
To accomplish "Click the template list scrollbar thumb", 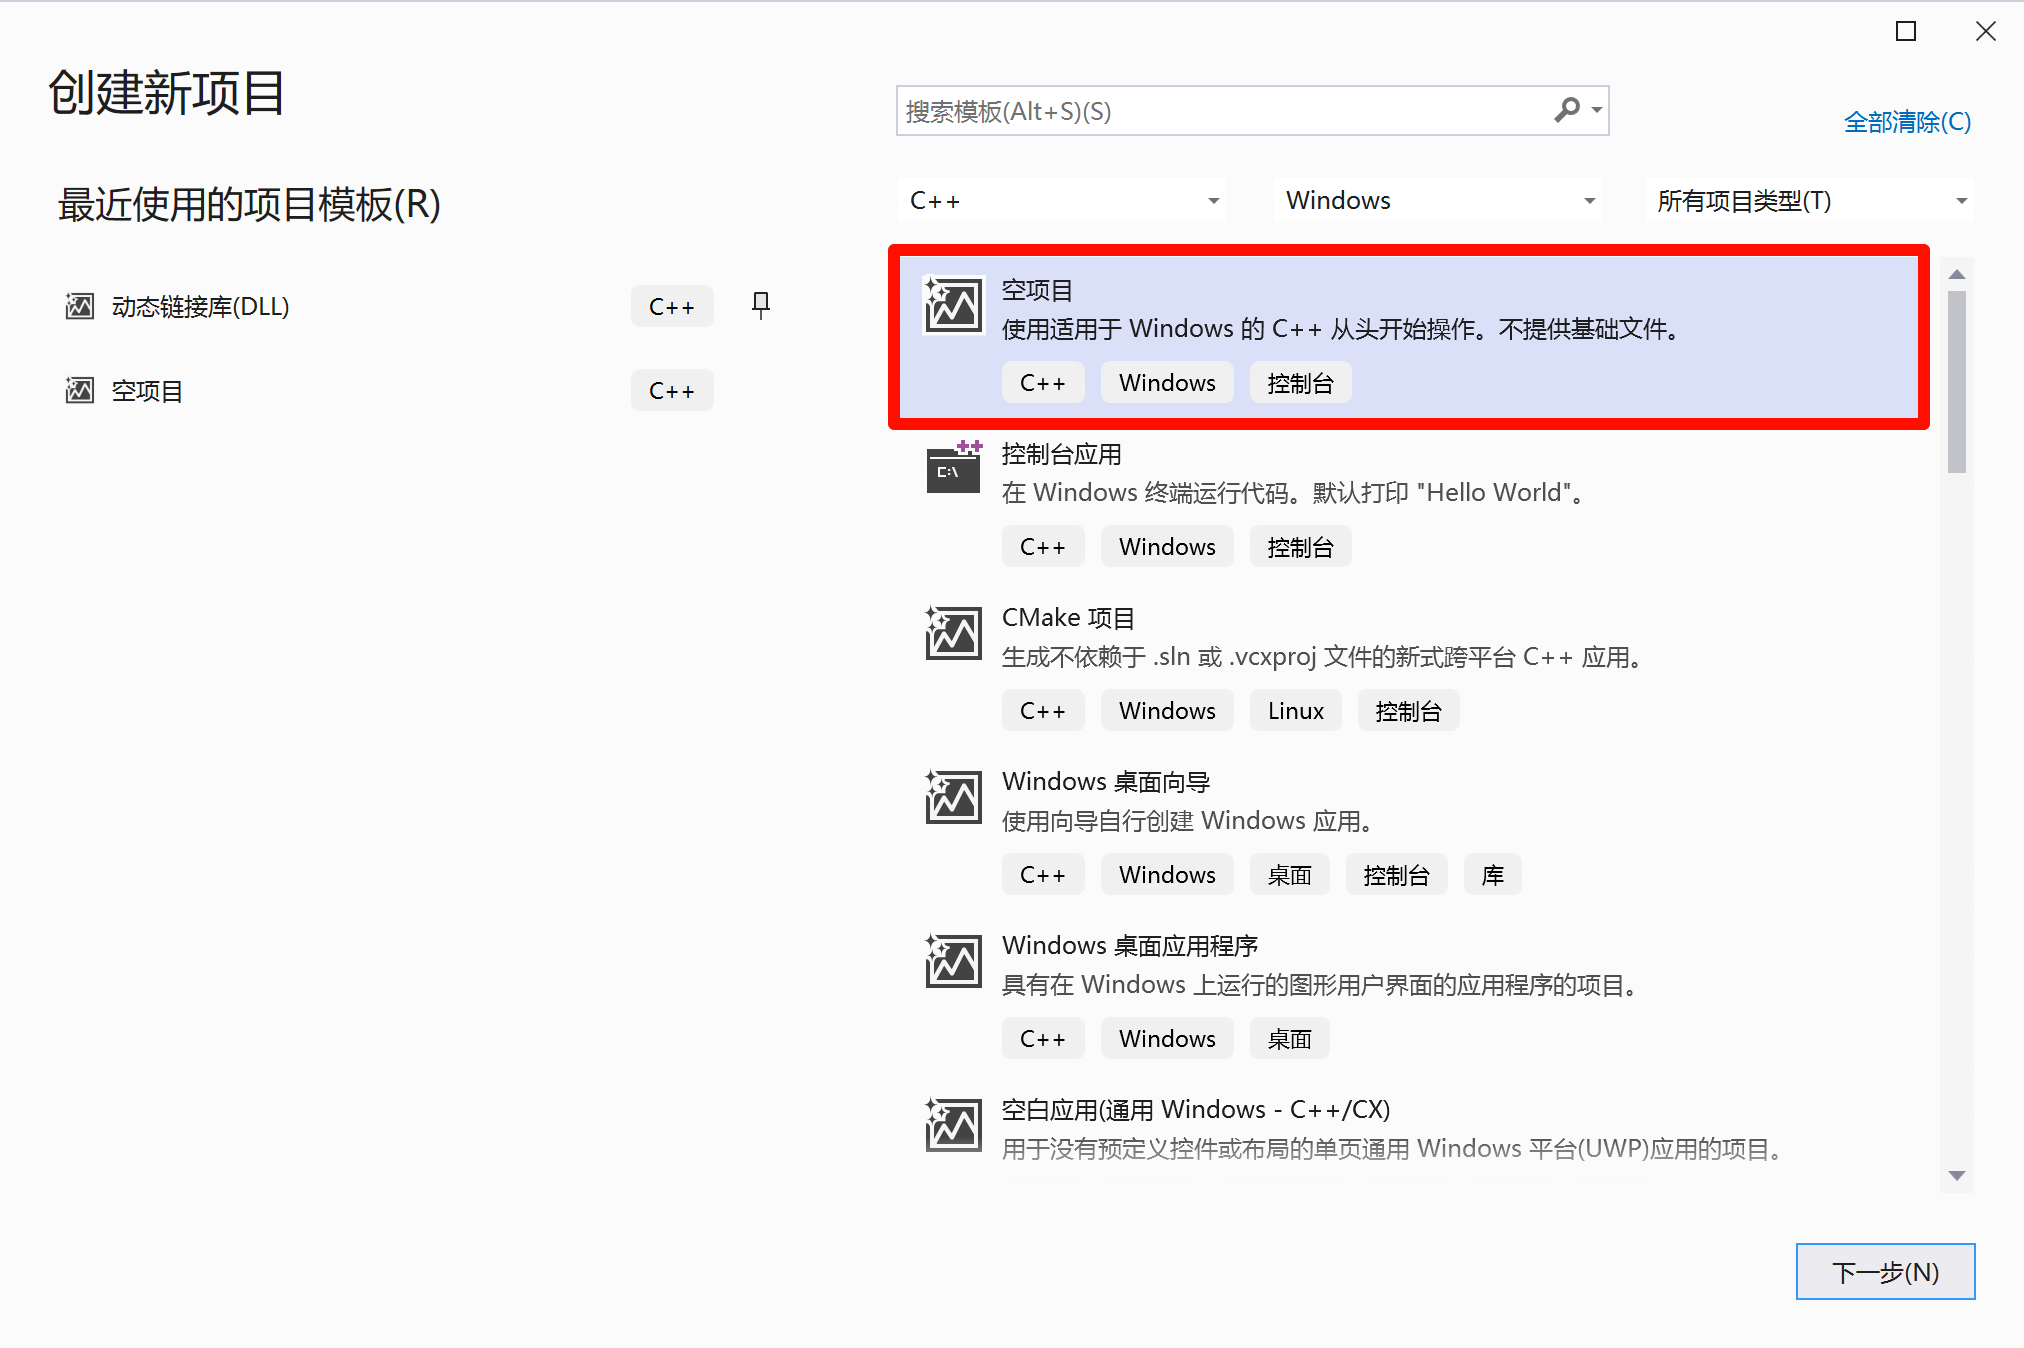I will [x=1956, y=380].
